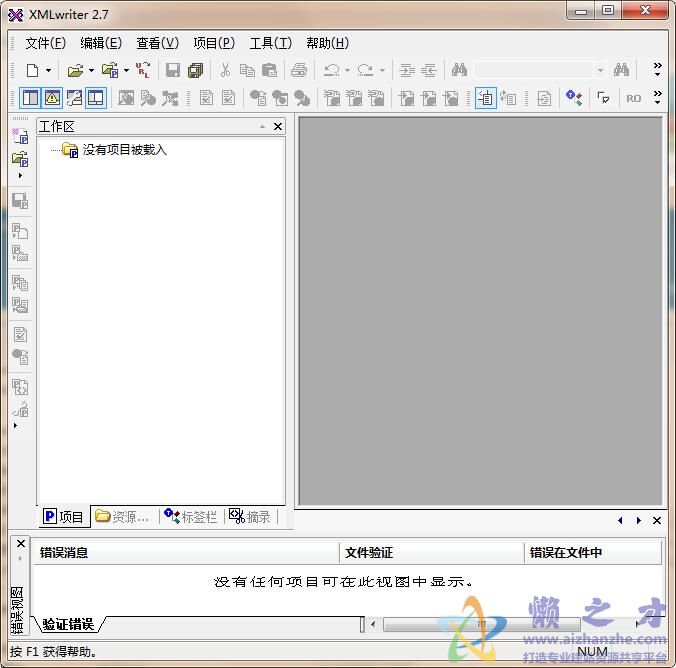Click the Increase indent icon
This screenshot has height=668, width=676.
[407, 70]
